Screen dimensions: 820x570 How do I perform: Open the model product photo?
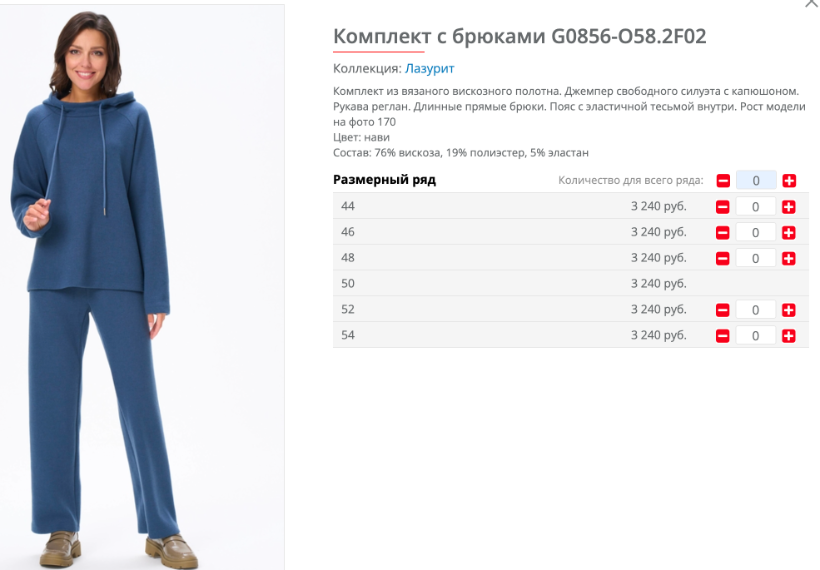point(142,287)
